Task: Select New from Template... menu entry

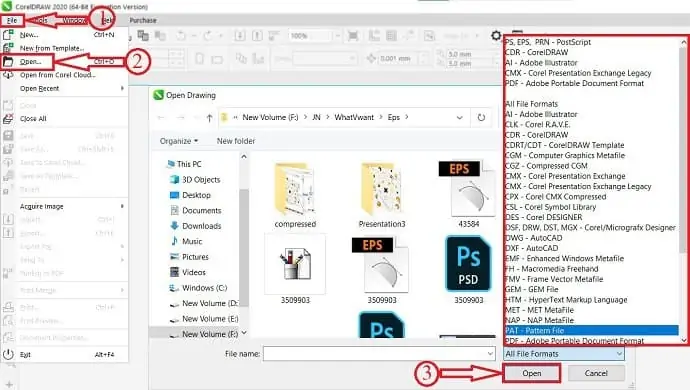Action: (64, 48)
